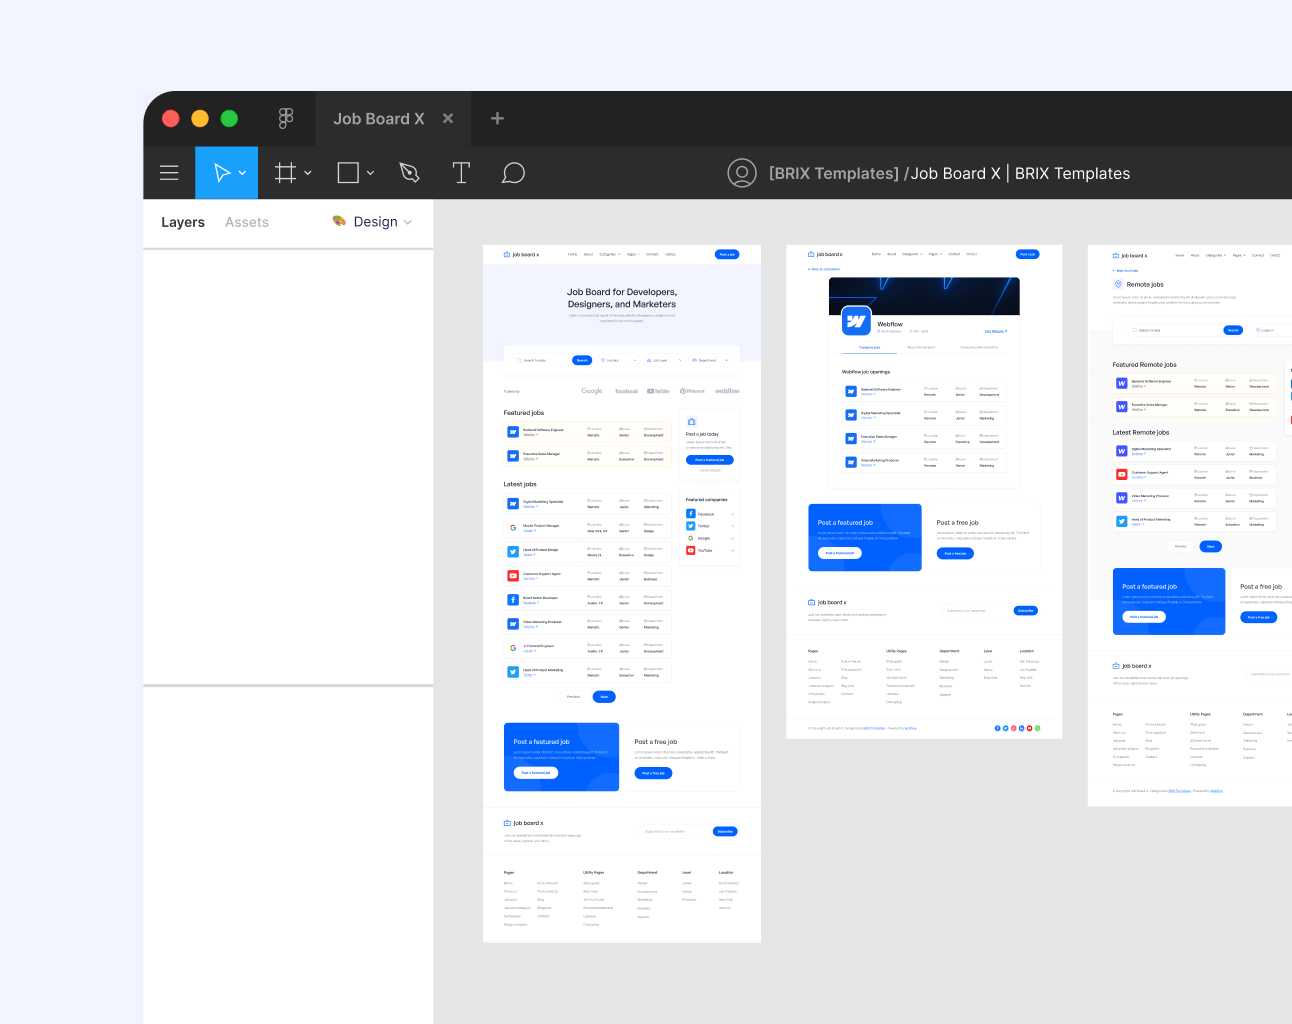Switch to the Assets tab
The height and width of the screenshot is (1024, 1292).
click(246, 222)
